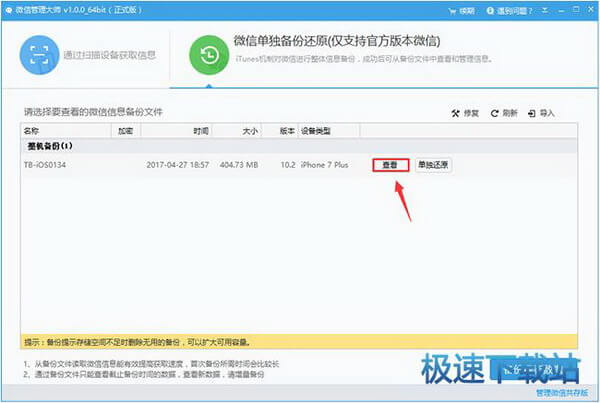Screen dimensions: 600x403
Task: Click the app logo in title bar
Action: tap(9, 10)
